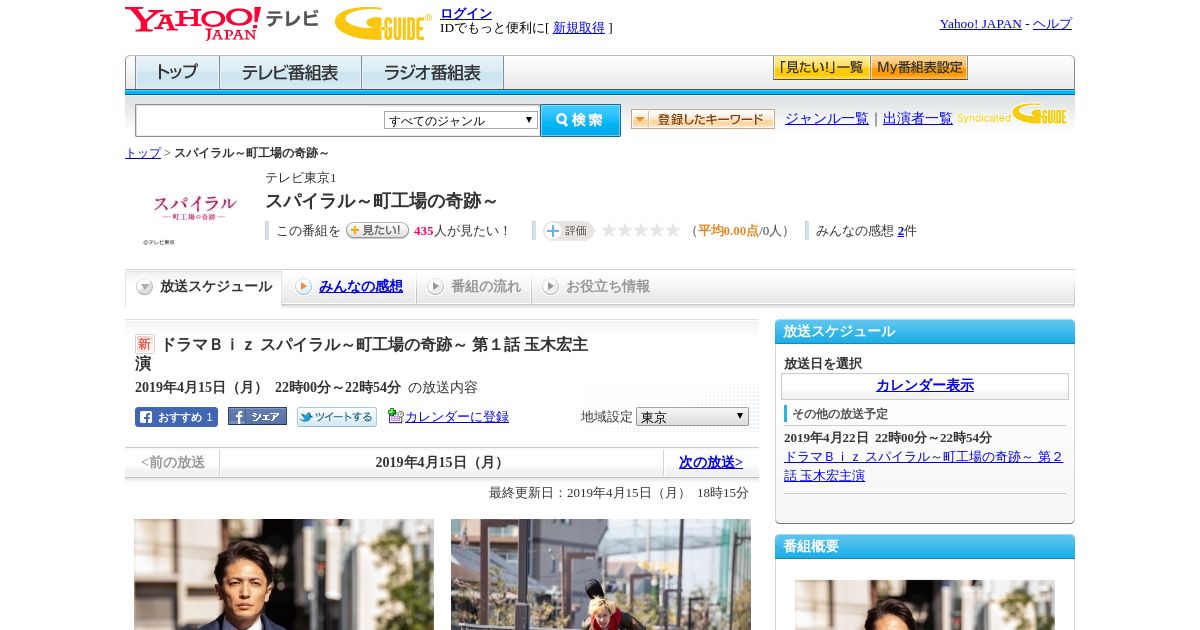This screenshot has width=1200, height=630.
Task: Click the left man in suit photo
Action: [284, 574]
